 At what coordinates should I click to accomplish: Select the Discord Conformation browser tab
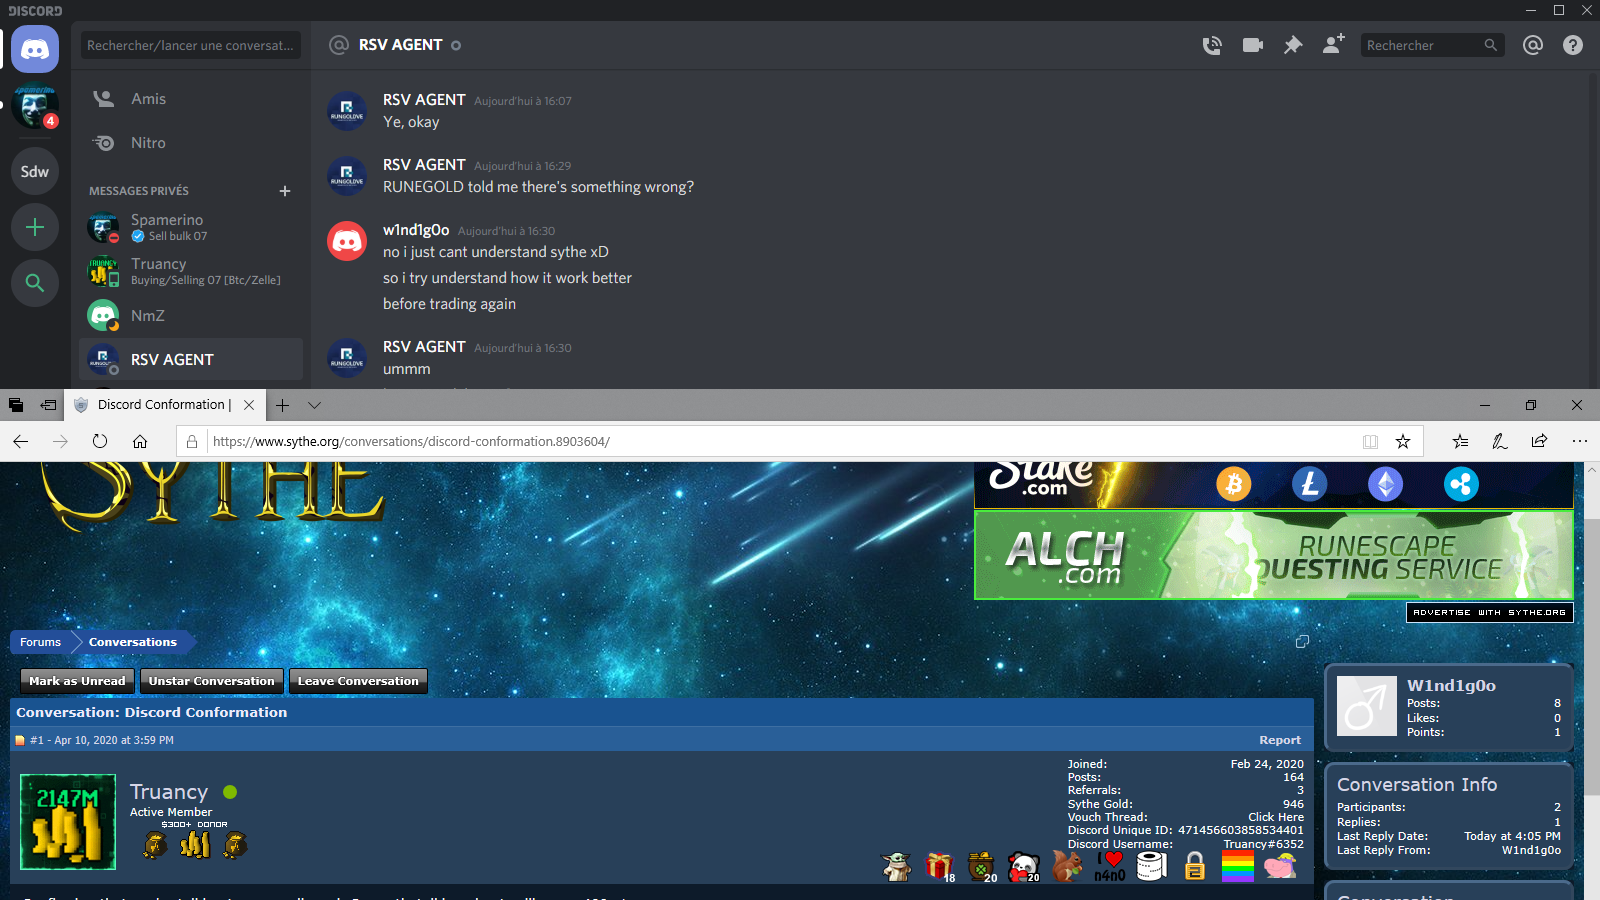[165, 405]
